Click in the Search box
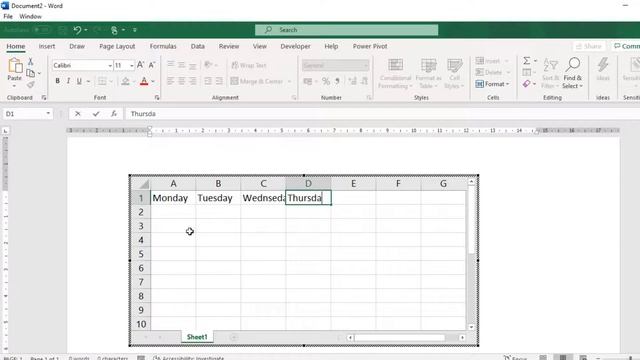The height and width of the screenshot is (360, 640). [347, 30]
